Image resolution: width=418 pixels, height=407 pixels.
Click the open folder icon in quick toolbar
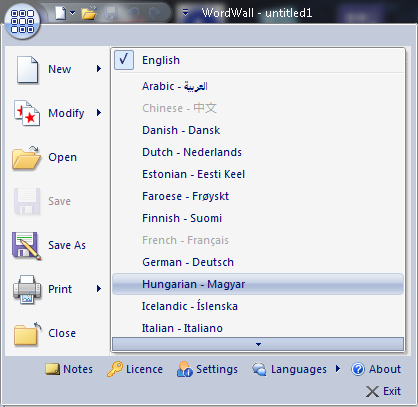89,13
